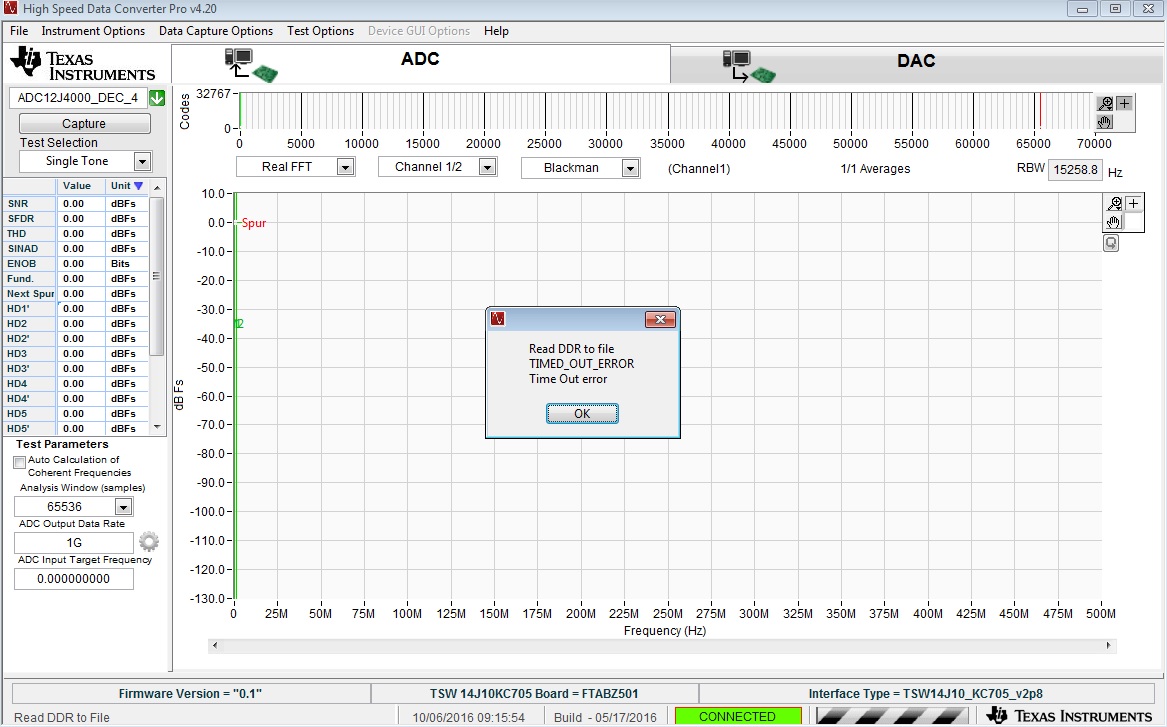The height and width of the screenshot is (727, 1167).
Task: Click the 10/06/2016 09:15:54 timestamp
Action: (469, 717)
